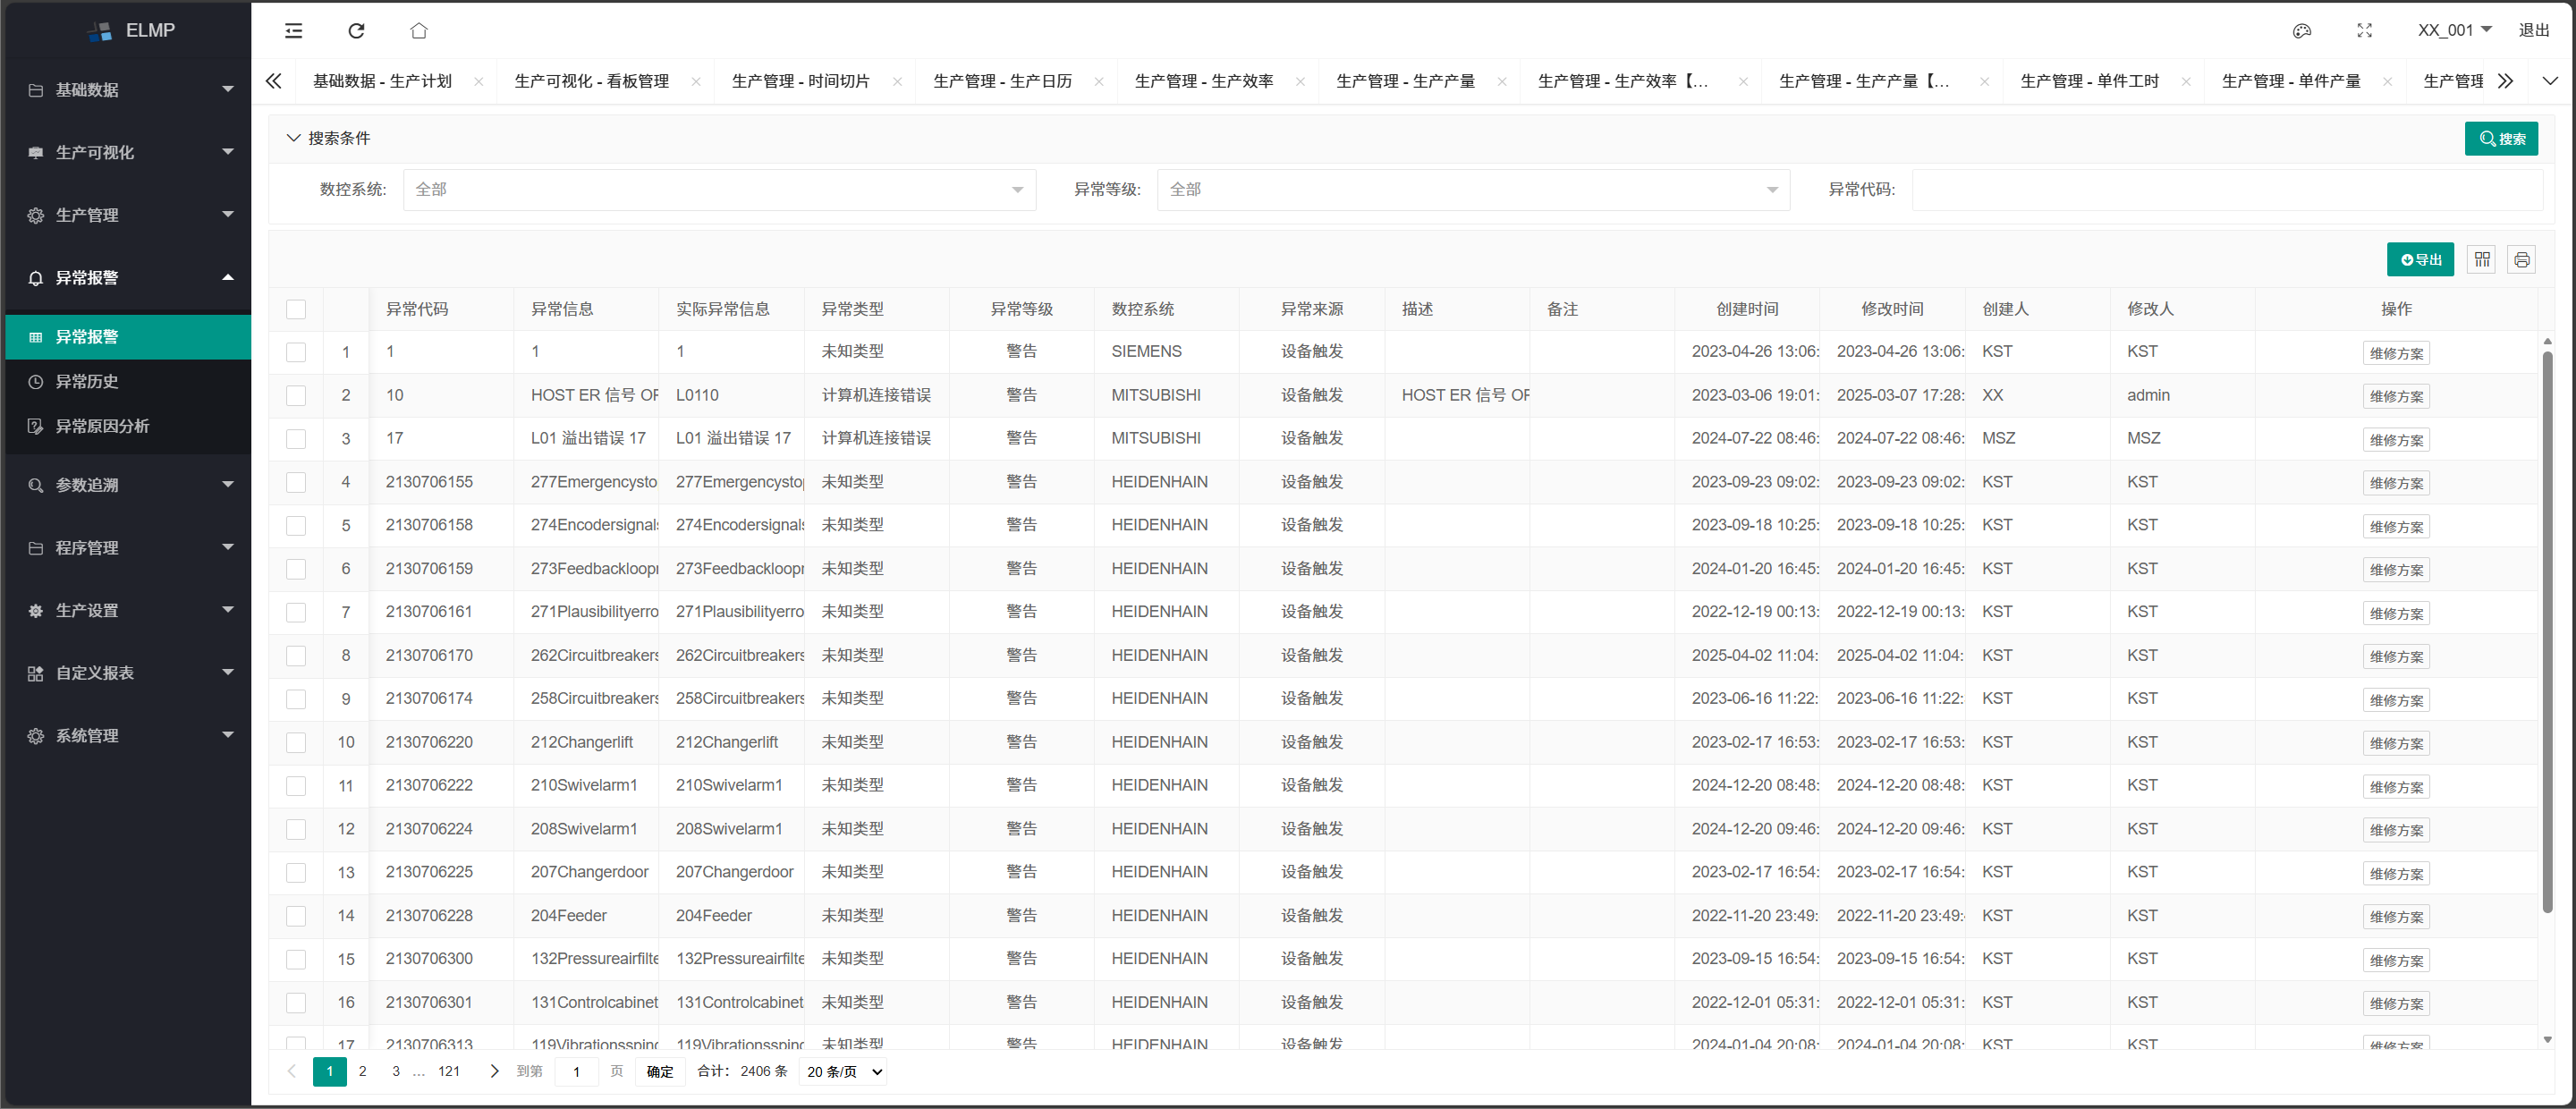The width and height of the screenshot is (2576, 1109).
Task: Go to home via house icon
Action: point(419,31)
